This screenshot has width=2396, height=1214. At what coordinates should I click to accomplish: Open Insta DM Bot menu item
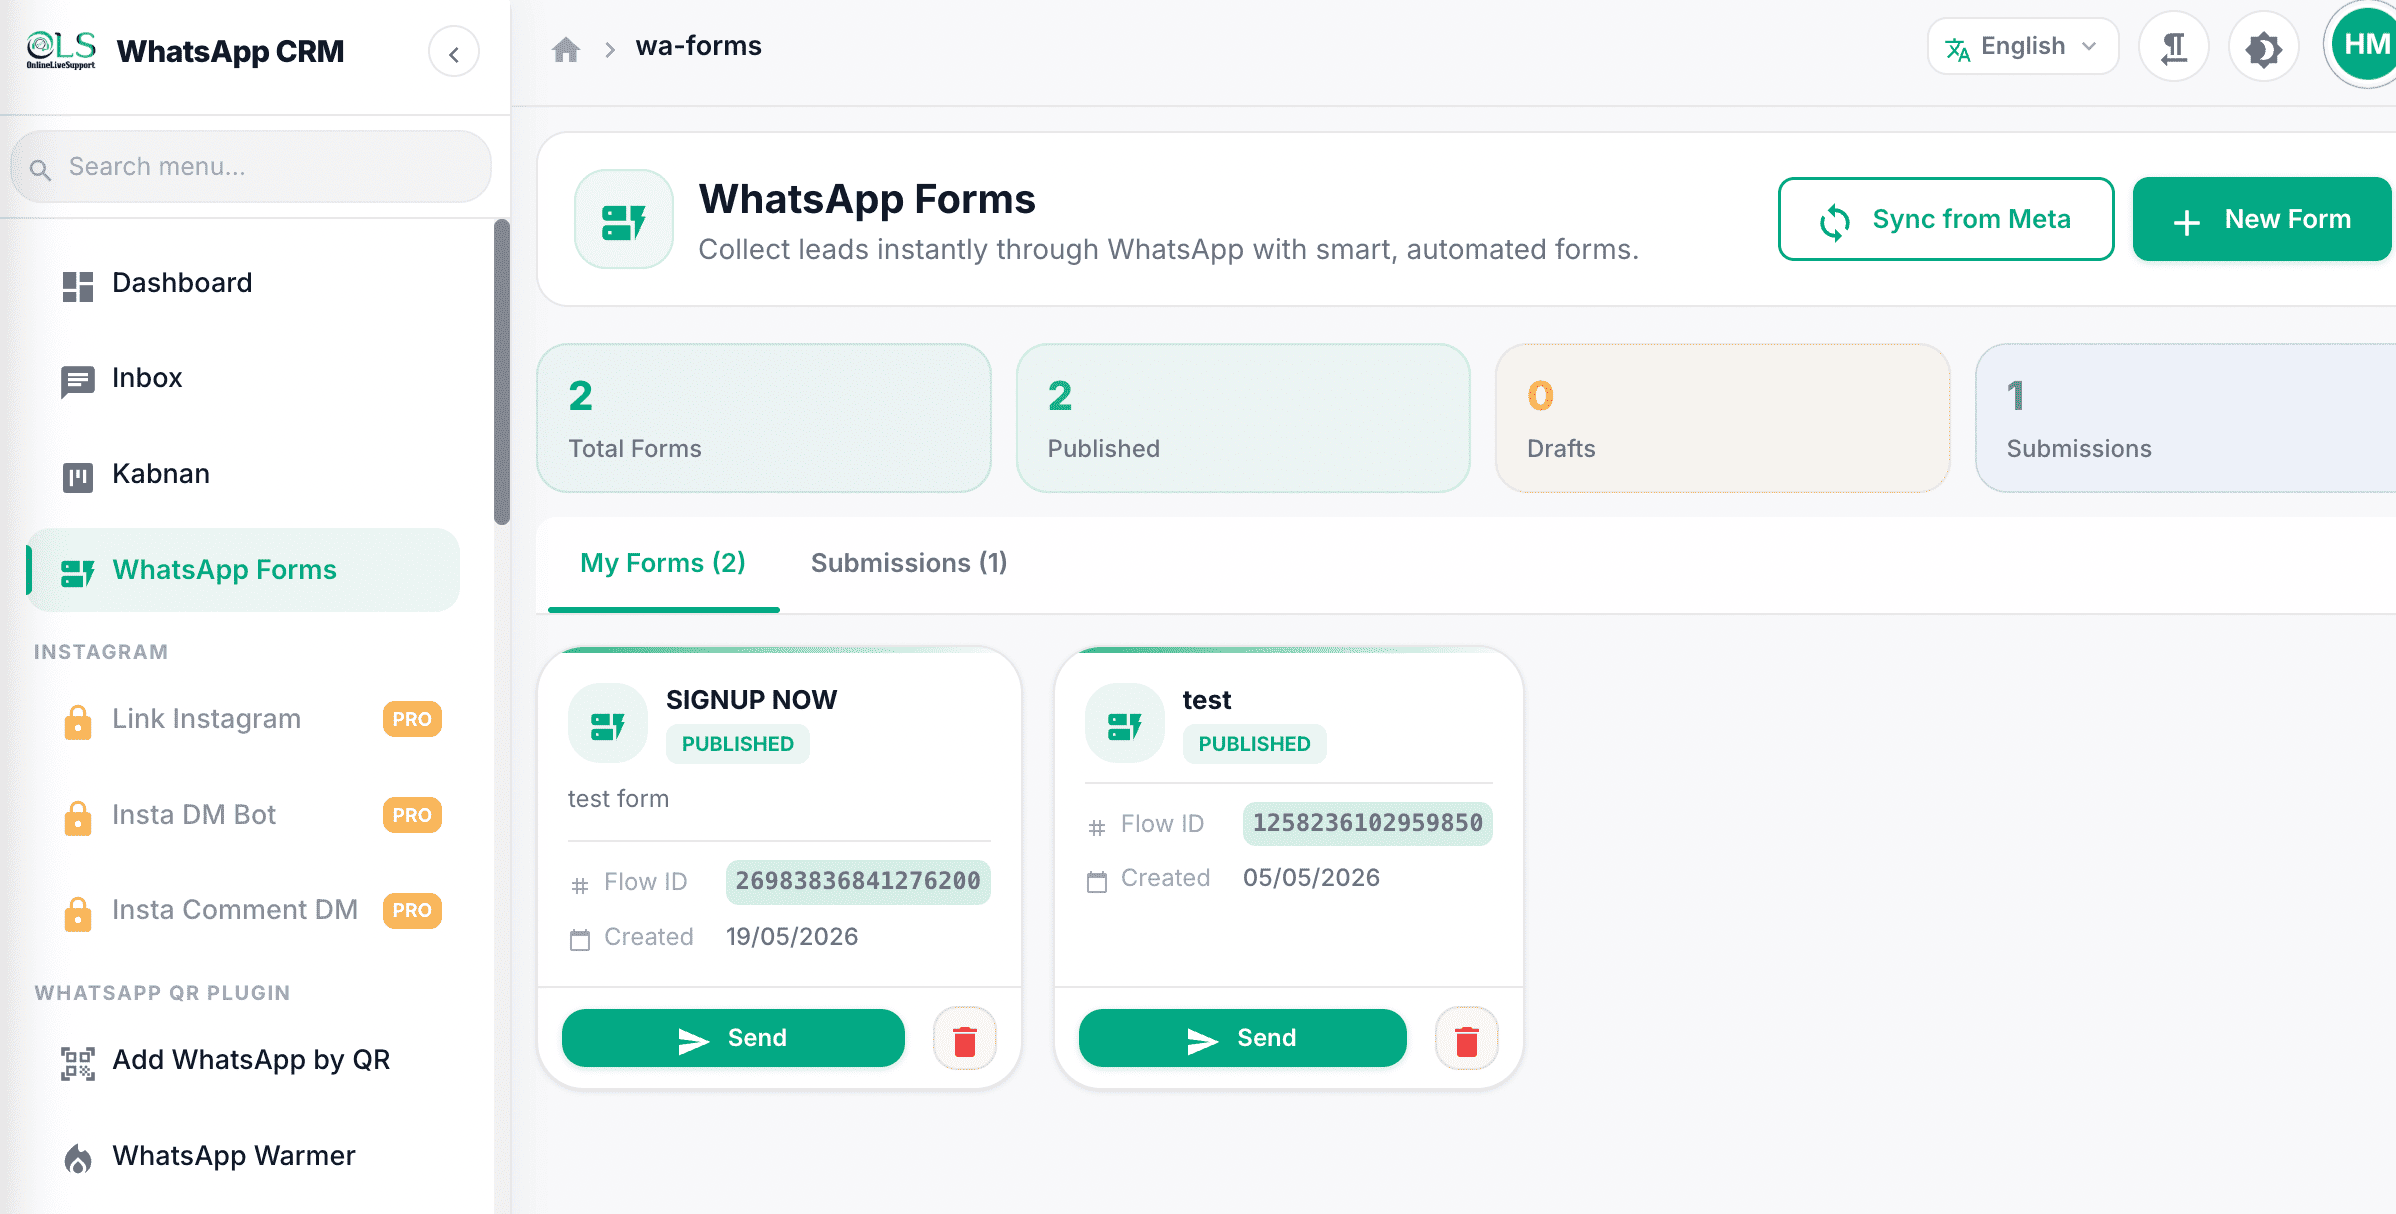pos(243,815)
